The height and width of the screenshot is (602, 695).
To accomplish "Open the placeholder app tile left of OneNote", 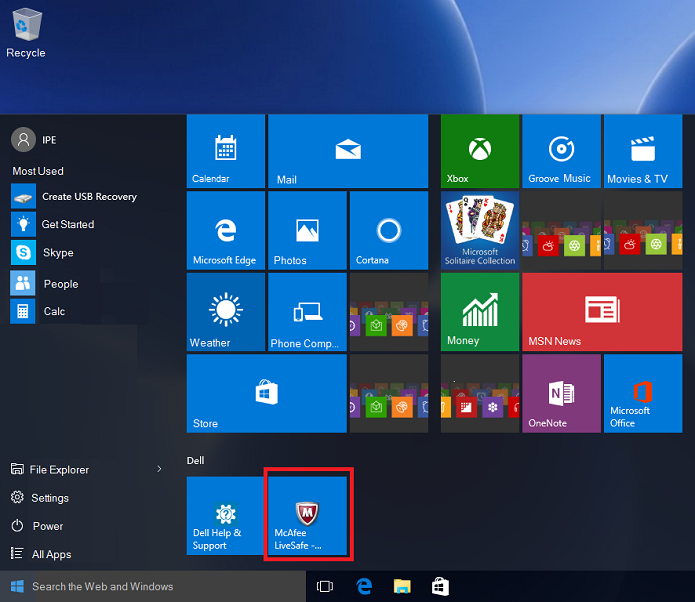I will tap(480, 394).
